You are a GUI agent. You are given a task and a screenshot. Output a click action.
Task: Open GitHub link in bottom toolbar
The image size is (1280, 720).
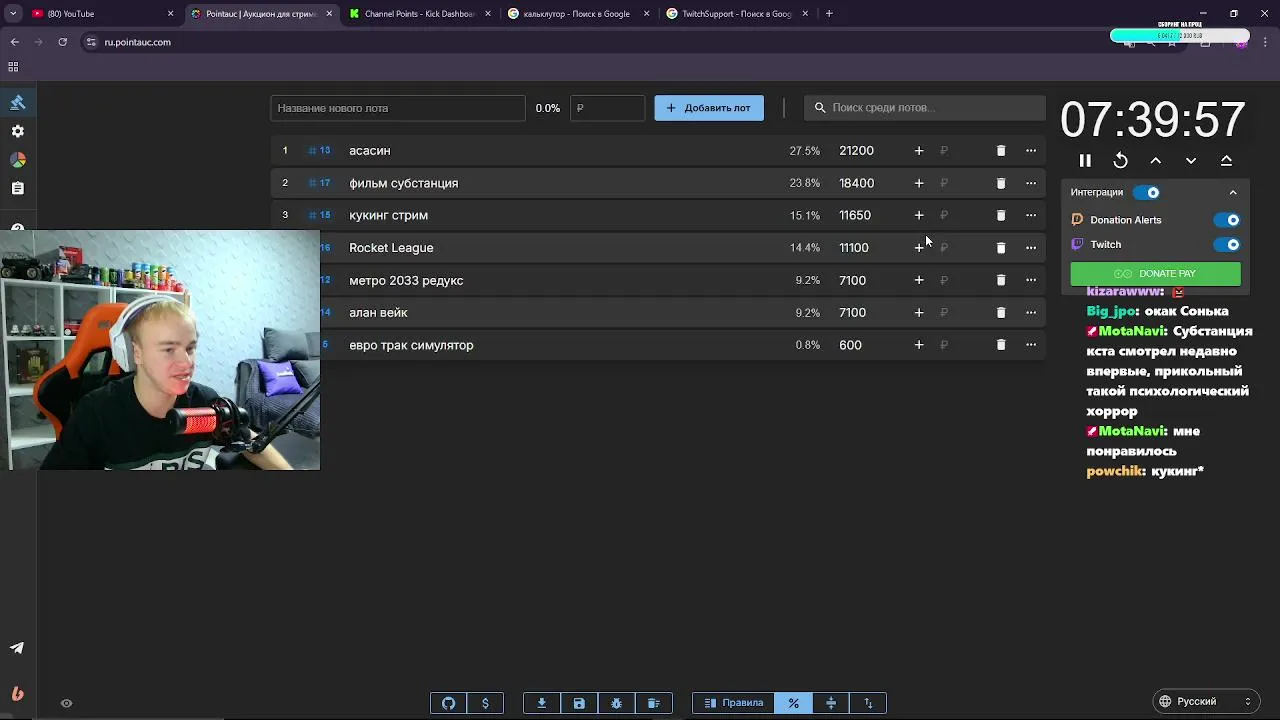(449, 703)
